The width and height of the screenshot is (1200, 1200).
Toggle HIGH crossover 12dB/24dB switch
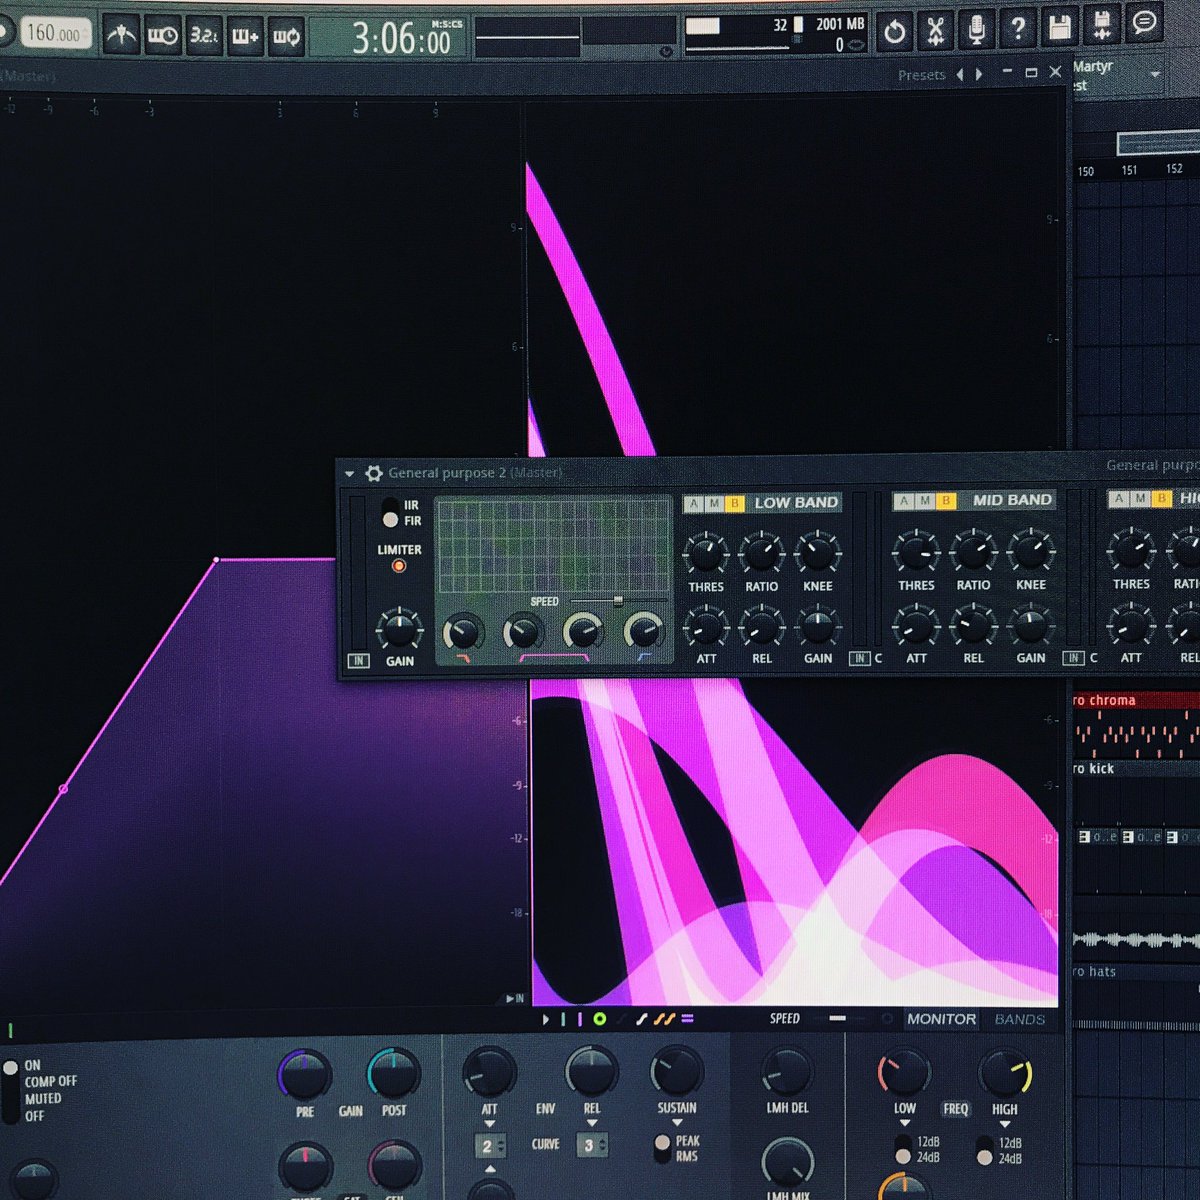click(985, 1150)
